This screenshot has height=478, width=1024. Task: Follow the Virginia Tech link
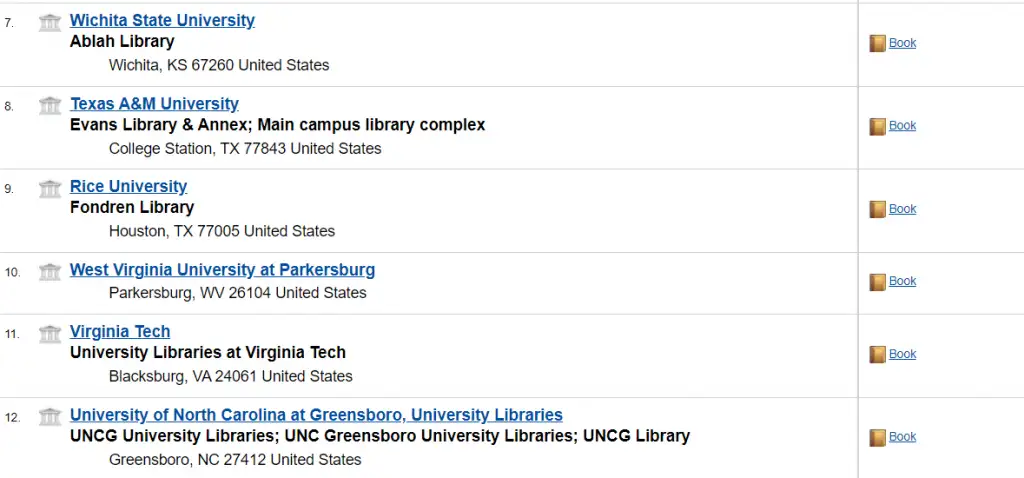click(120, 332)
